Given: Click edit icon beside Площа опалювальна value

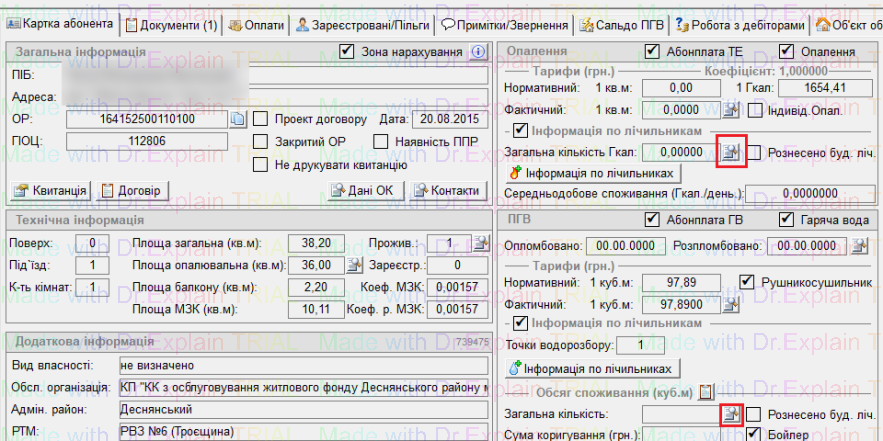Looking at the screenshot, I should pos(353,266).
